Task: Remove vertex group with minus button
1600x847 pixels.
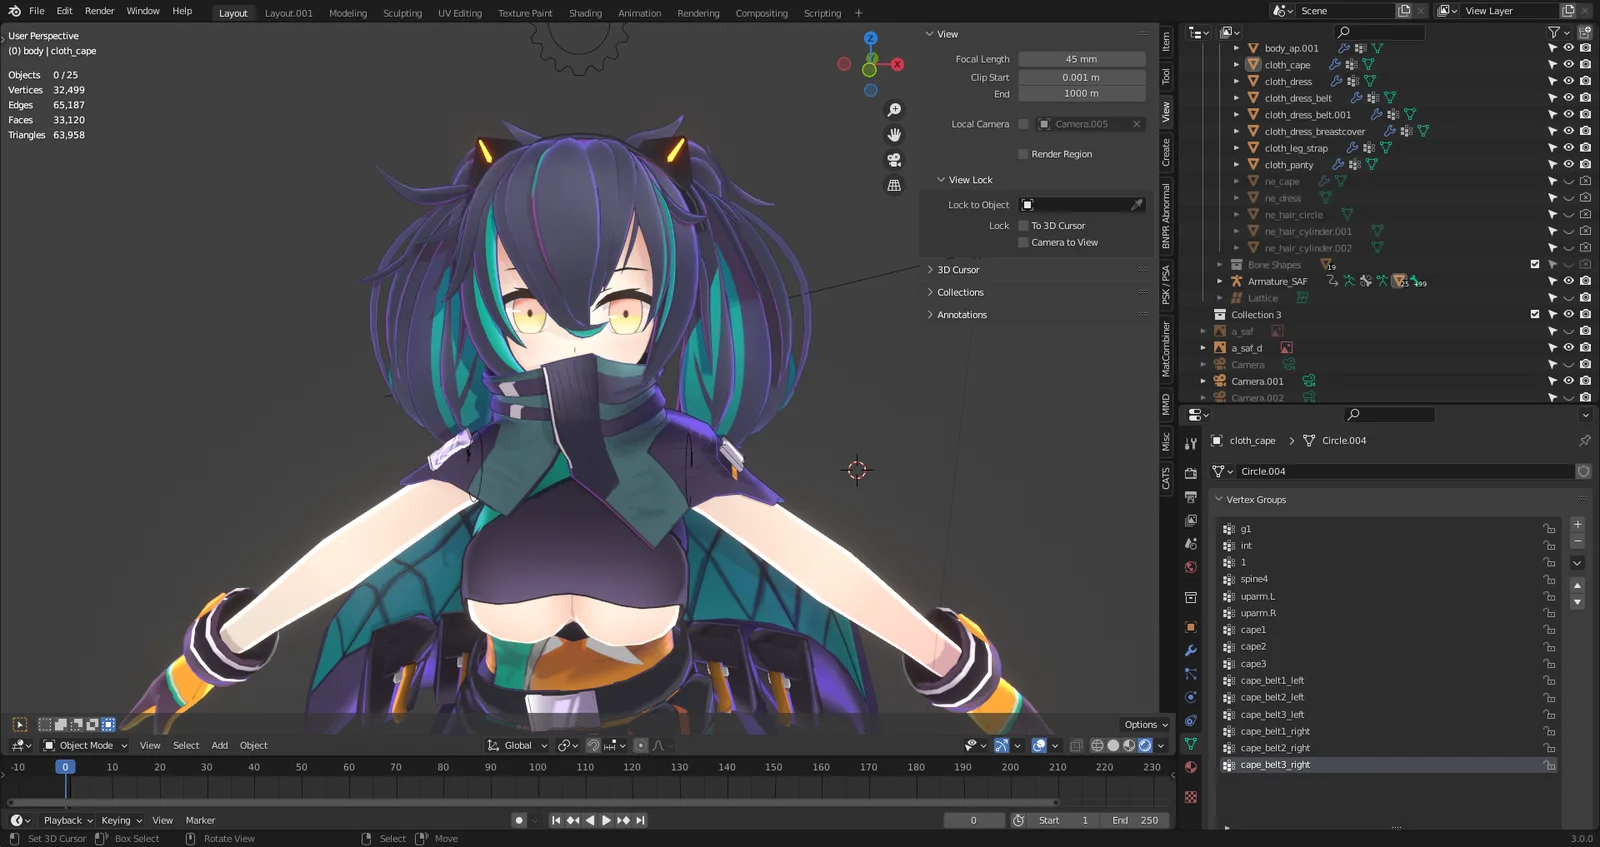Action: 1578,541
